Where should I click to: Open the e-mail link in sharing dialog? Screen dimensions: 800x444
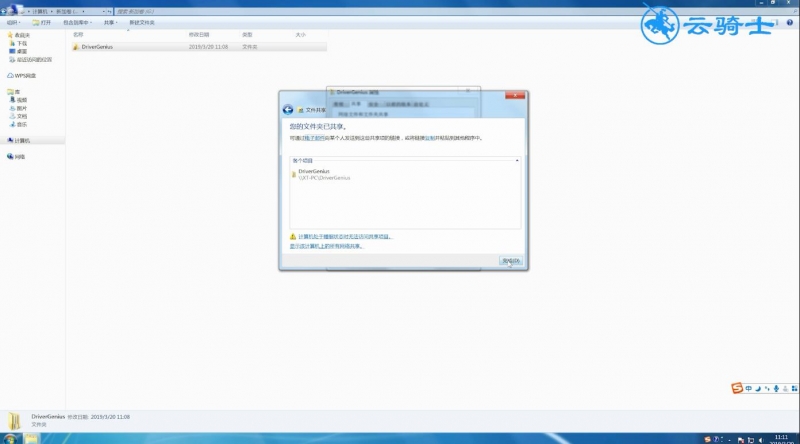(x=313, y=138)
